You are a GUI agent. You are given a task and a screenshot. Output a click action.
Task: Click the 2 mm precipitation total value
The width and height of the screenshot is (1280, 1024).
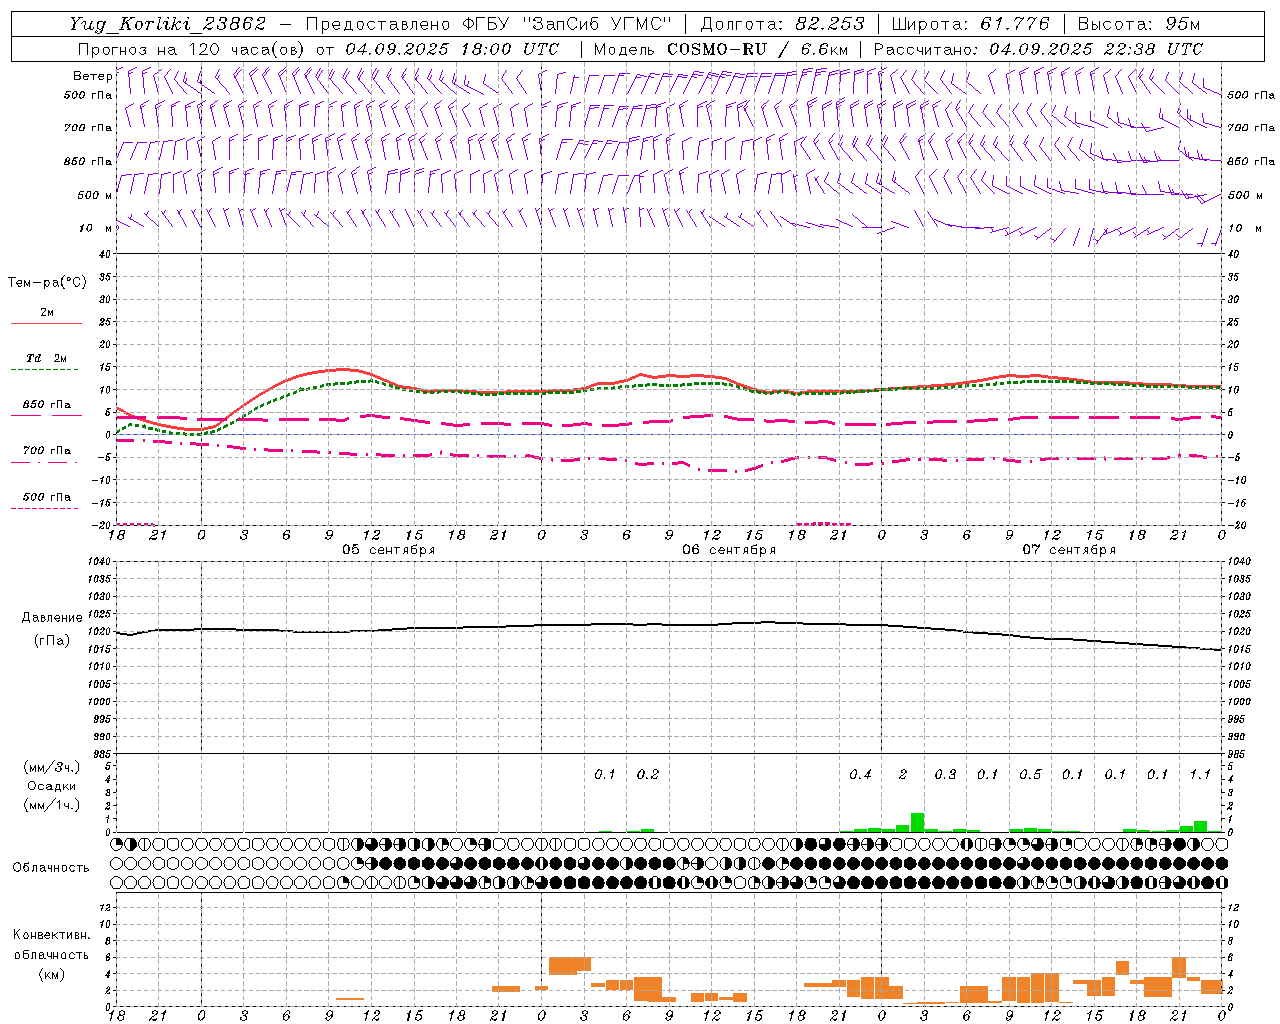903,774
